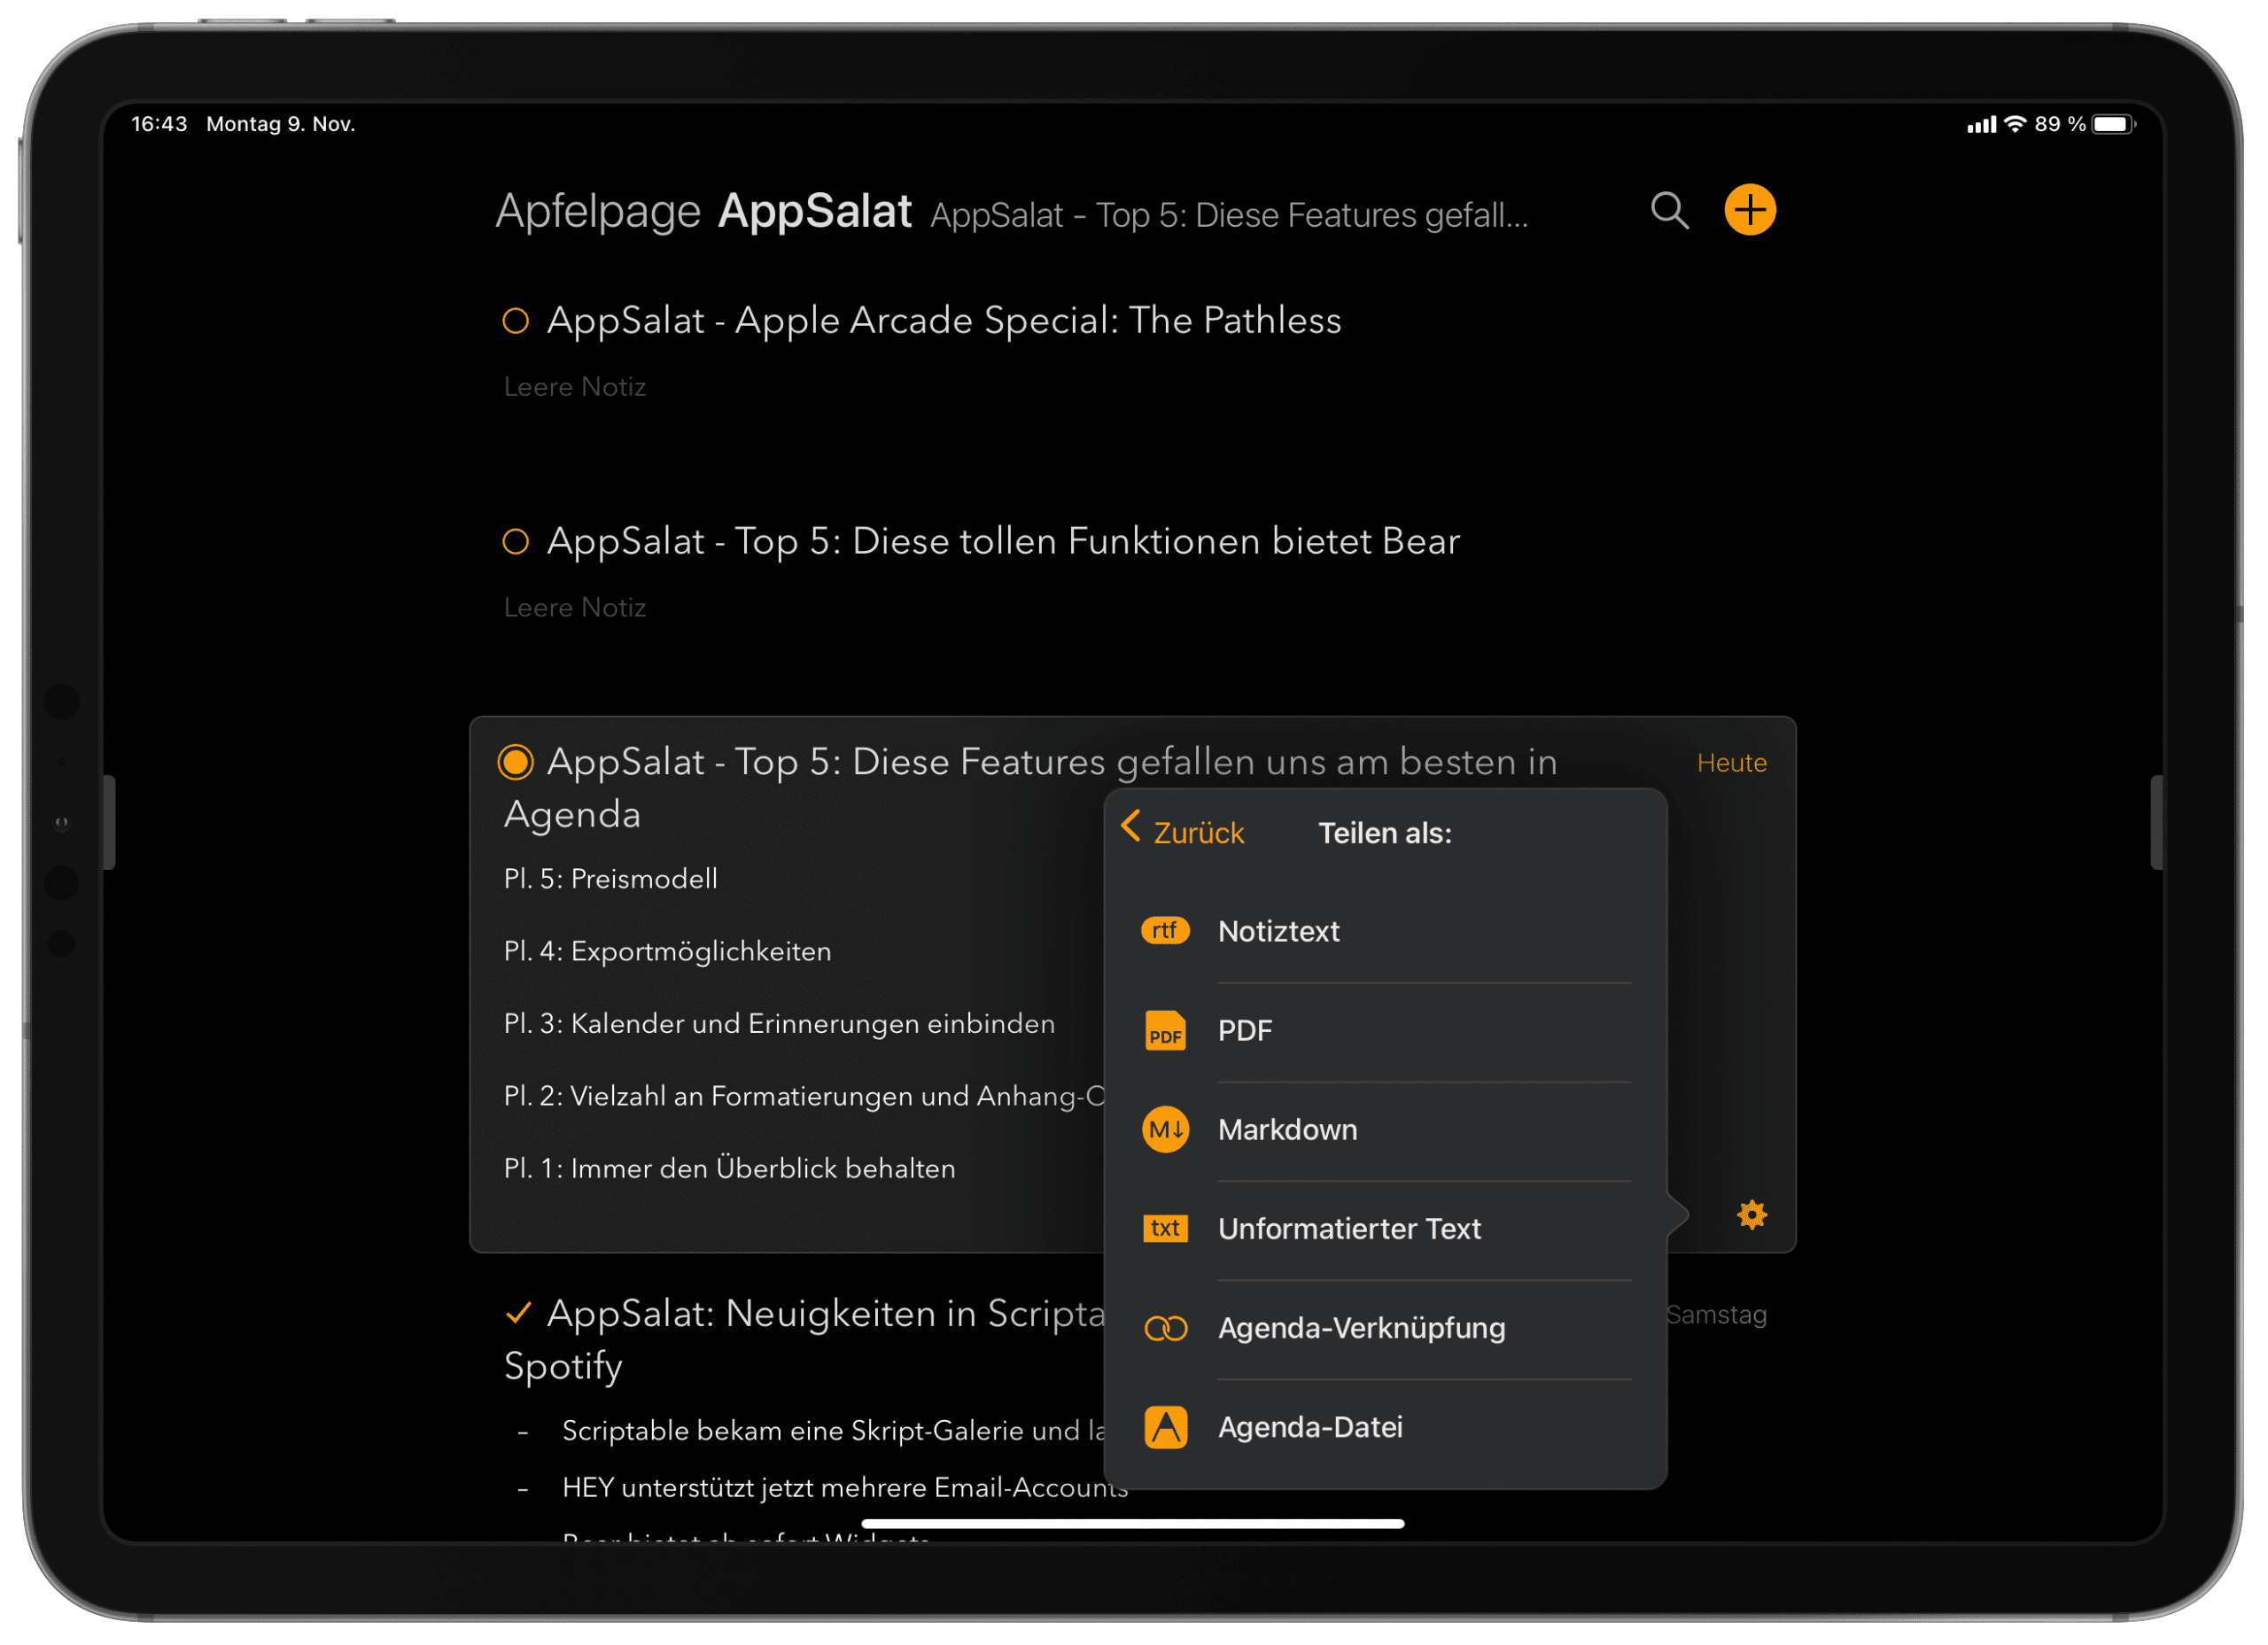2268x1645 pixels.
Task: Click 'HEY unterstützt jetzt mehrere Email-Accounts' bullet
Action: click(x=845, y=1488)
